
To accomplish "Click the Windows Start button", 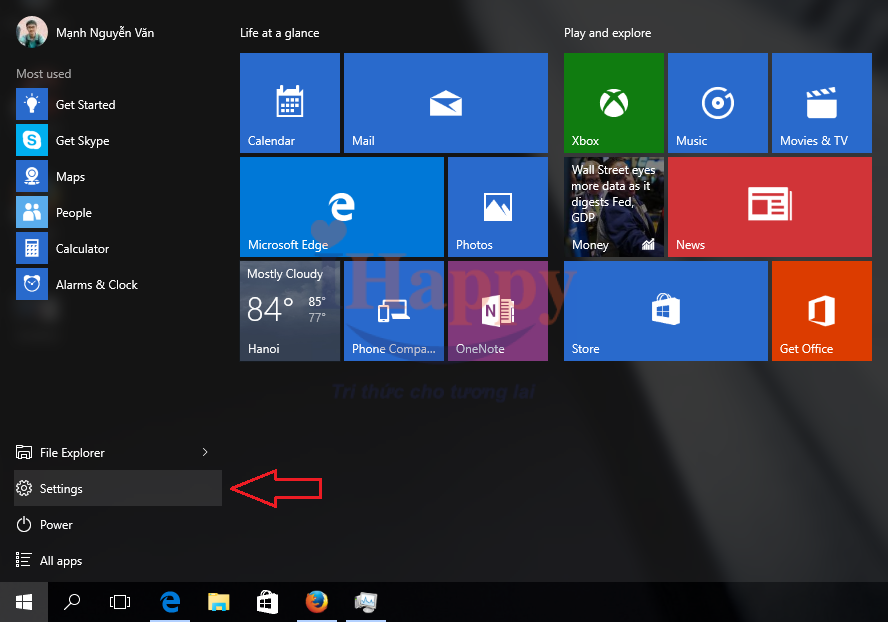I will coord(24,602).
